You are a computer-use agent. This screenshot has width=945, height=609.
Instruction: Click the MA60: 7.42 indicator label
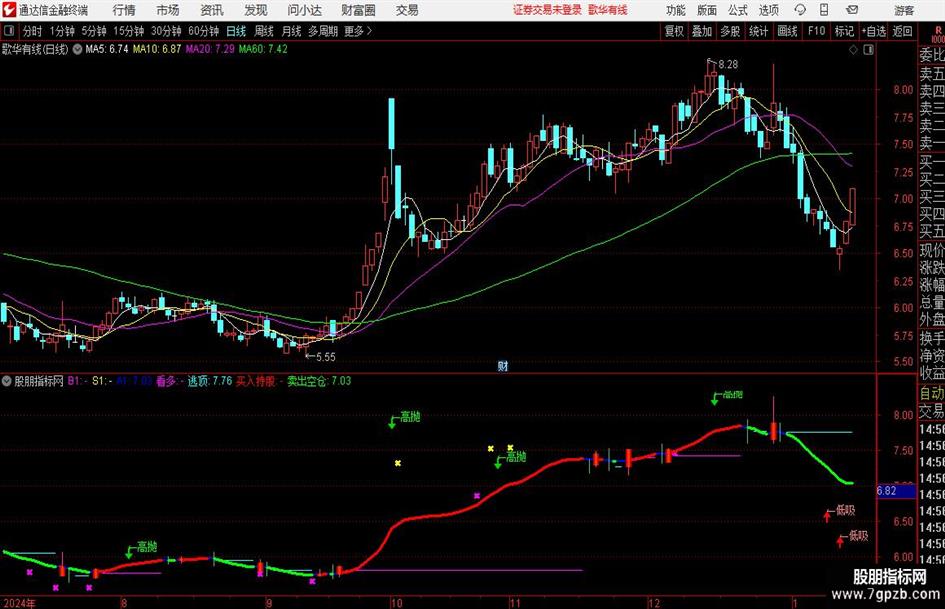263,49
